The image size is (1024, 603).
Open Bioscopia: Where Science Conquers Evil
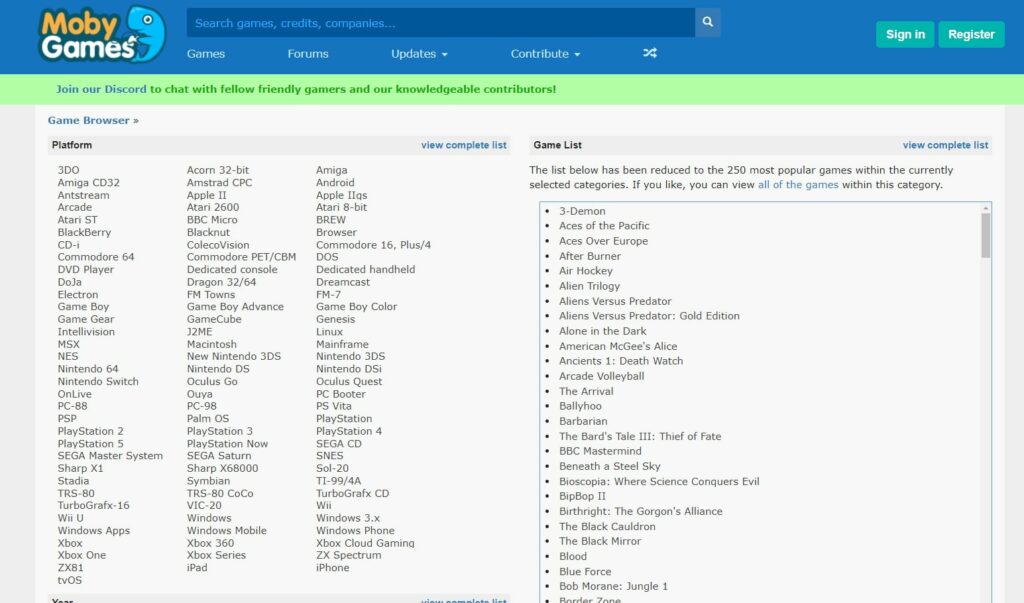click(659, 481)
